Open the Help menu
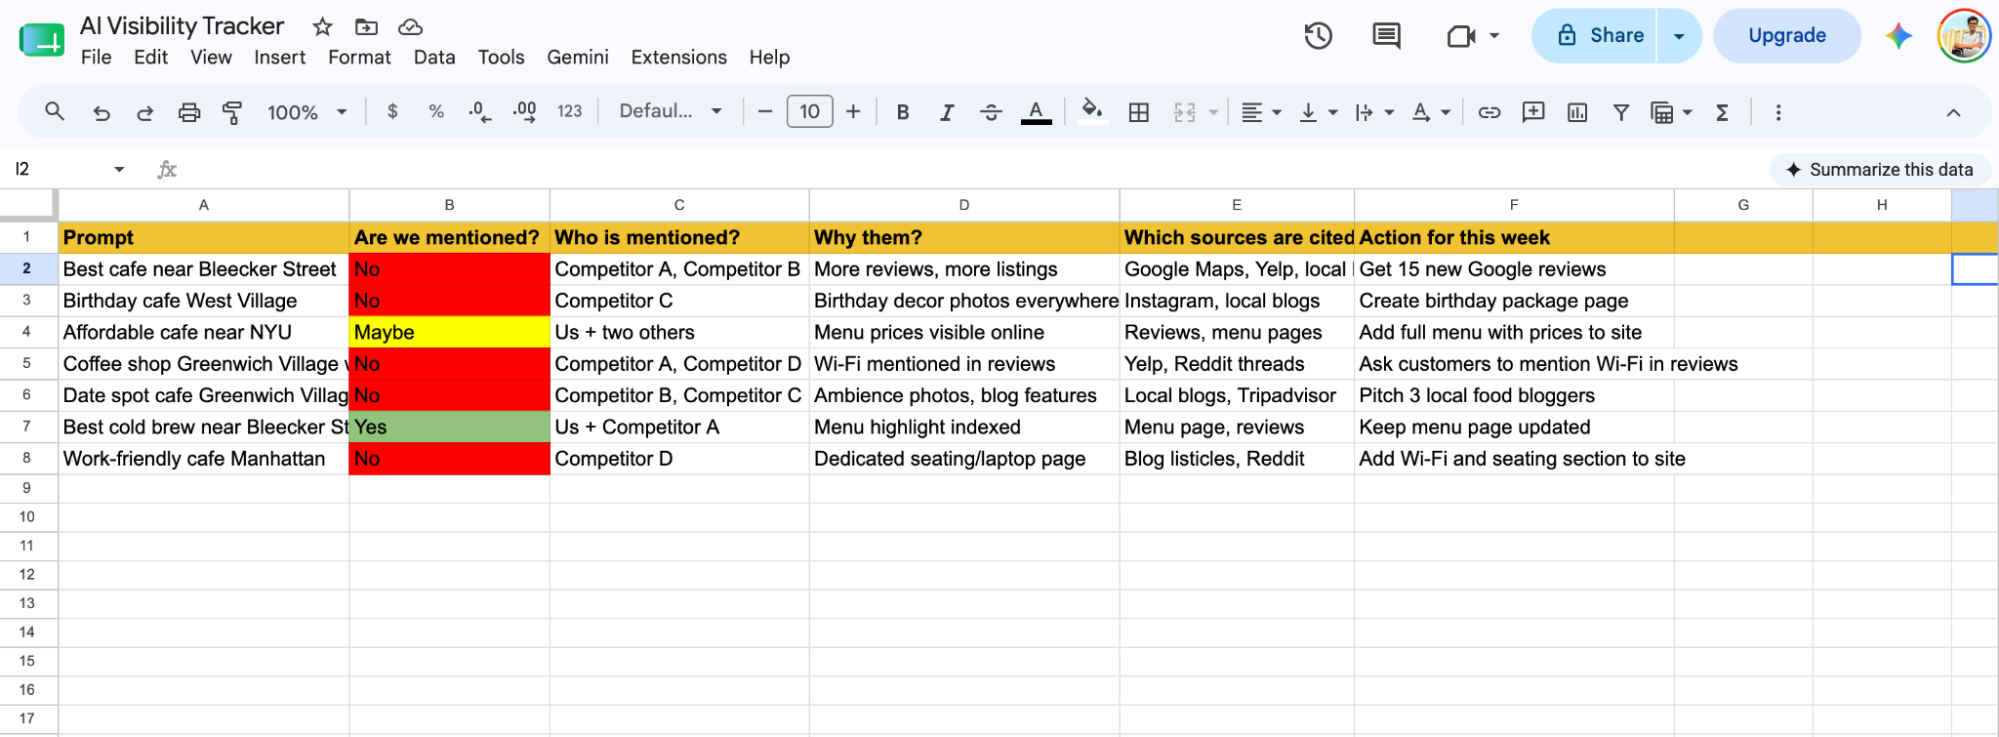This screenshot has width=1999, height=737. [770, 57]
